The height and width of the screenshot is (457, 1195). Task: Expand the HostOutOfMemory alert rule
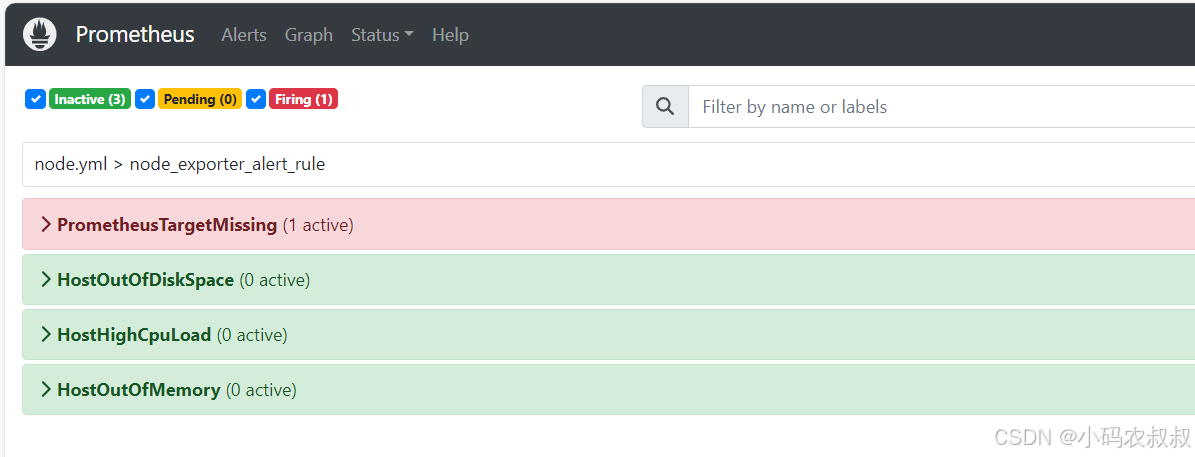tap(609, 389)
